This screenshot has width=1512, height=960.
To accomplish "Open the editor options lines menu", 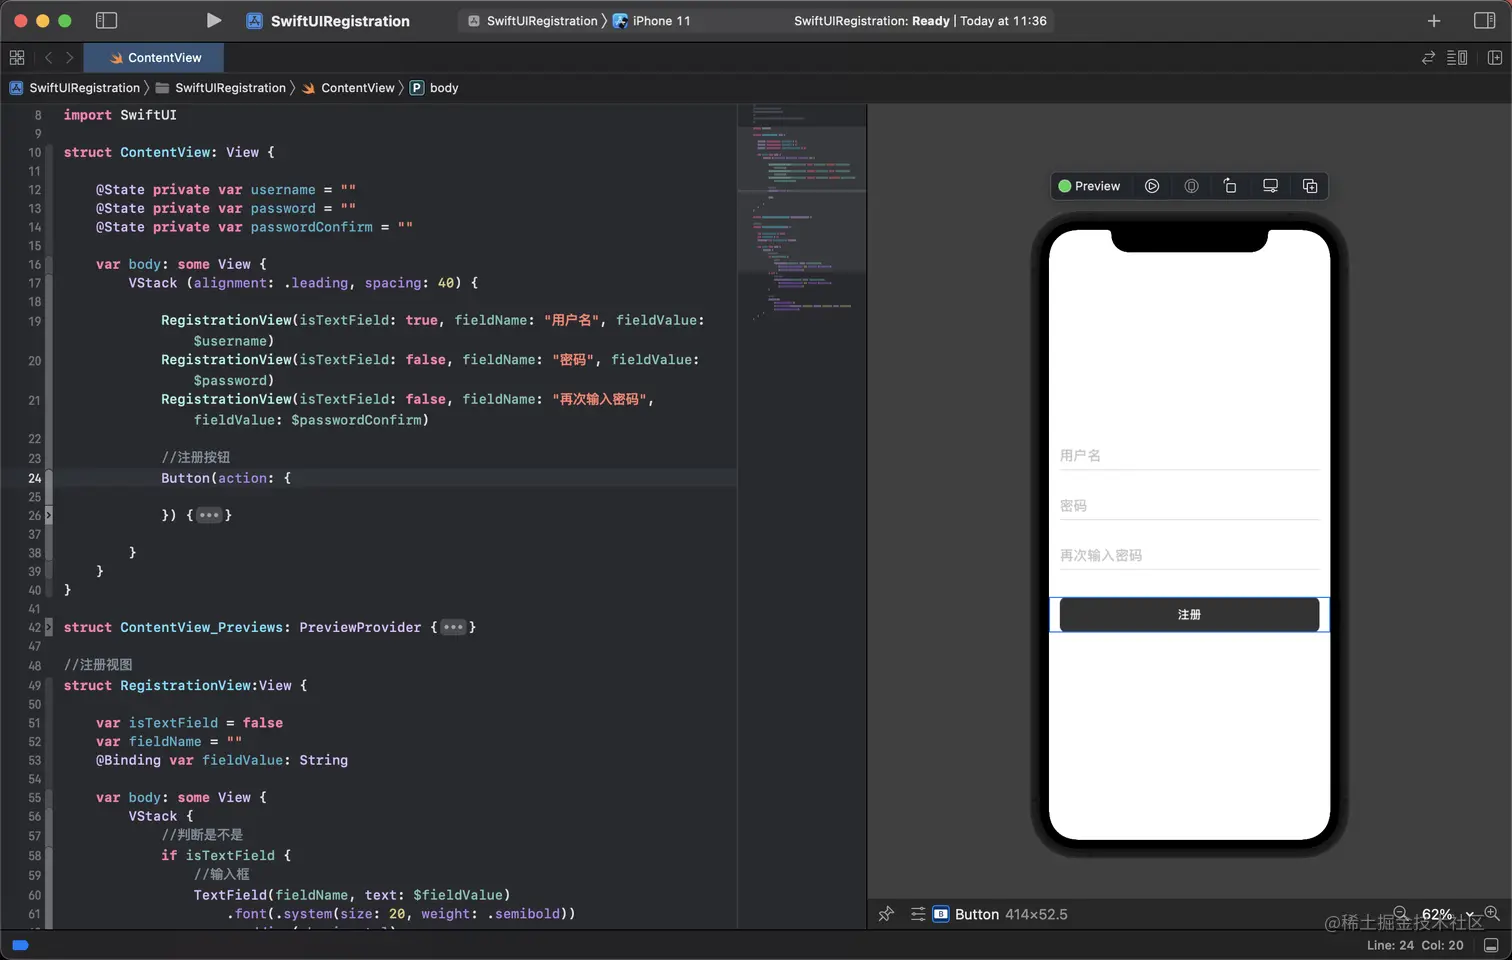I will pyautogui.click(x=1457, y=58).
